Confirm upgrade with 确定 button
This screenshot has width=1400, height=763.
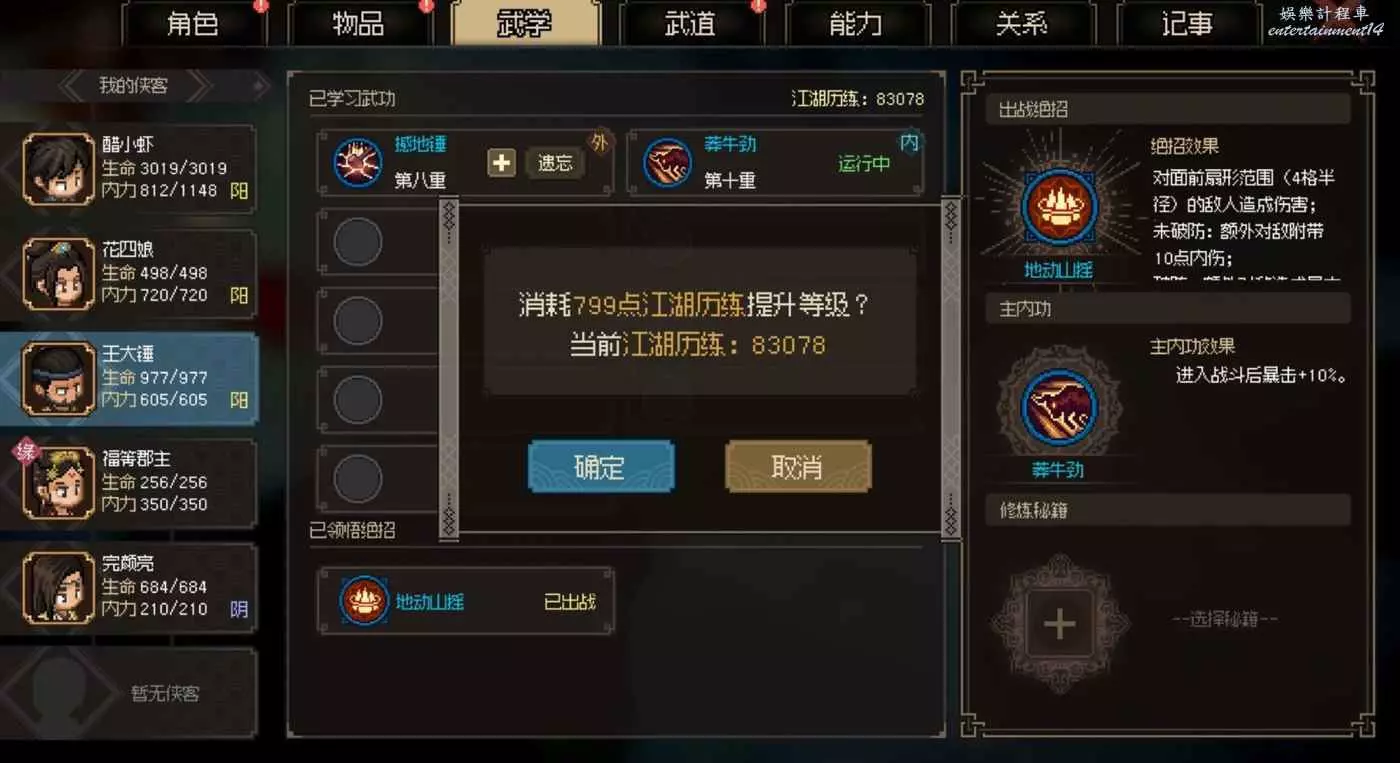(601, 467)
